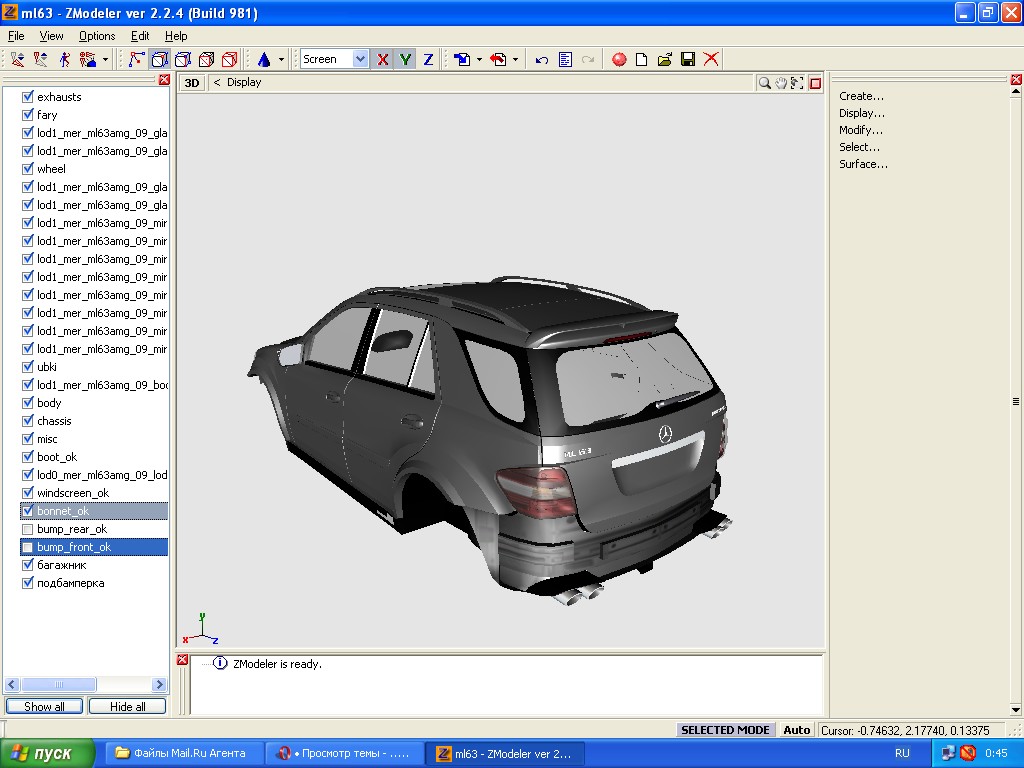Activate the edges level cube icon
This screenshot has height=768, width=1024.
tap(159, 59)
